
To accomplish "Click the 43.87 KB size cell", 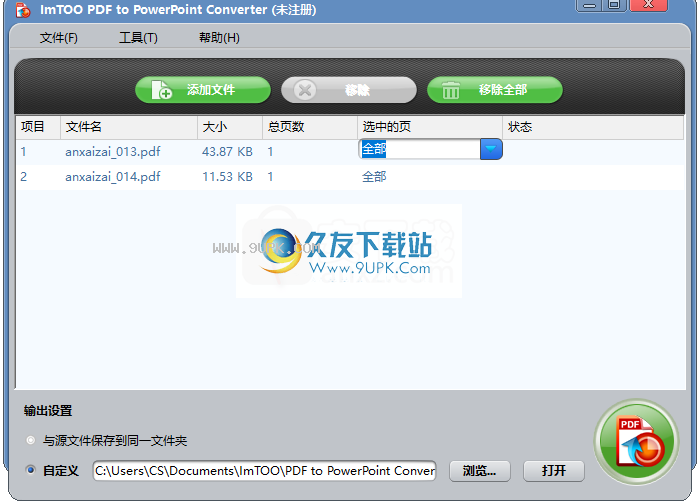I will (227, 152).
